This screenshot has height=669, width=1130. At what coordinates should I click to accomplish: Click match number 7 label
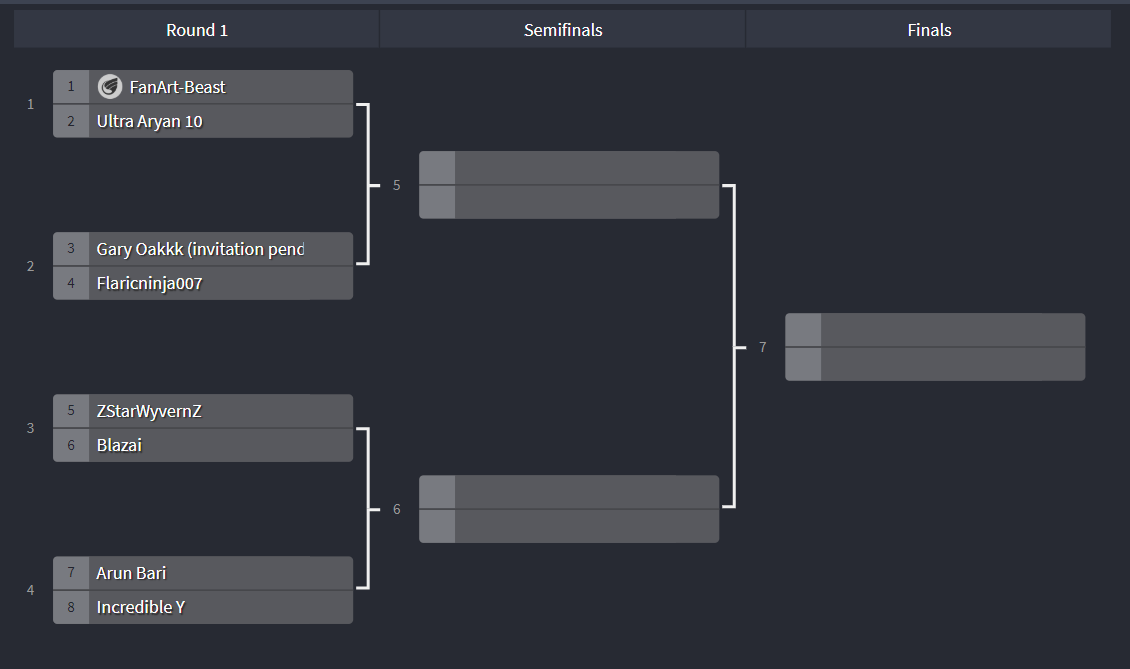pos(762,347)
